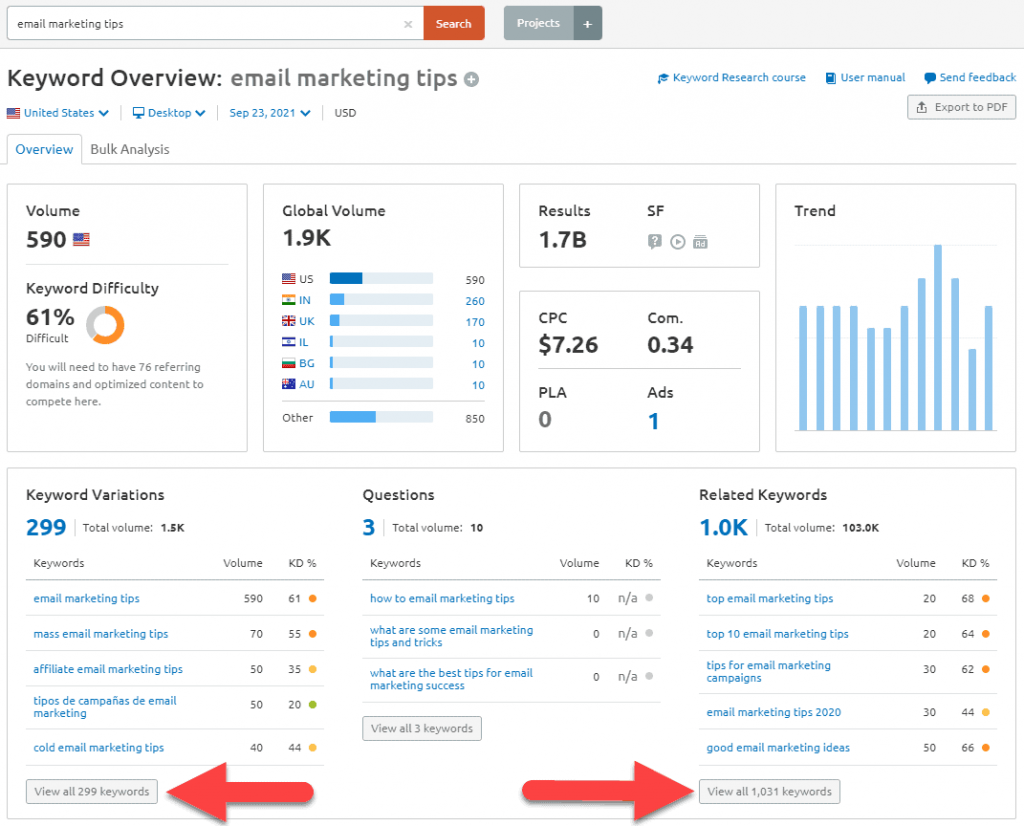The height and width of the screenshot is (826, 1024).
Task: Open the 'email marketing tips 2020' keyword
Action: [773, 712]
